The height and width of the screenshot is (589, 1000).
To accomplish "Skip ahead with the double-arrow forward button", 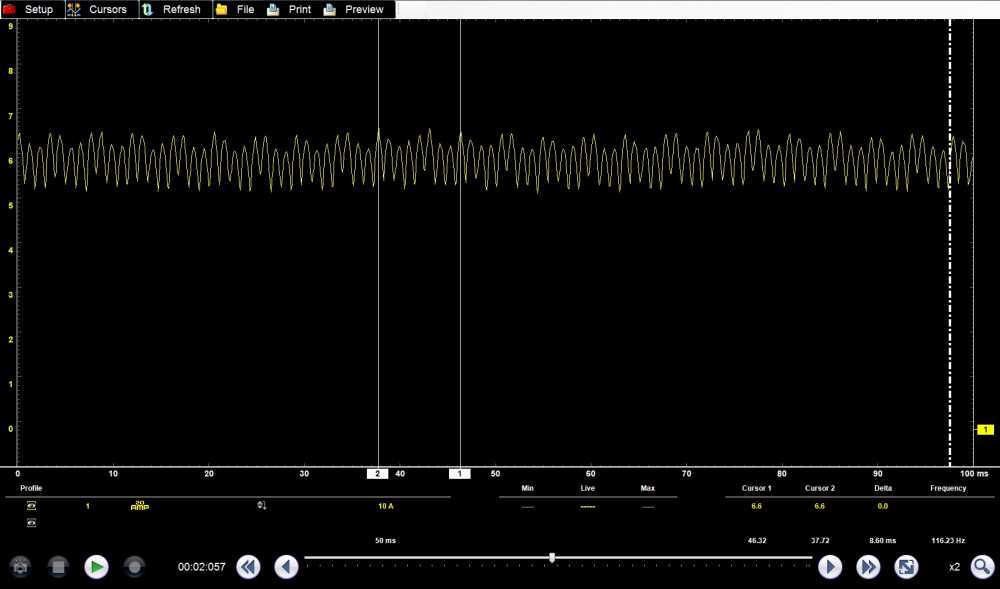I will click(868, 567).
